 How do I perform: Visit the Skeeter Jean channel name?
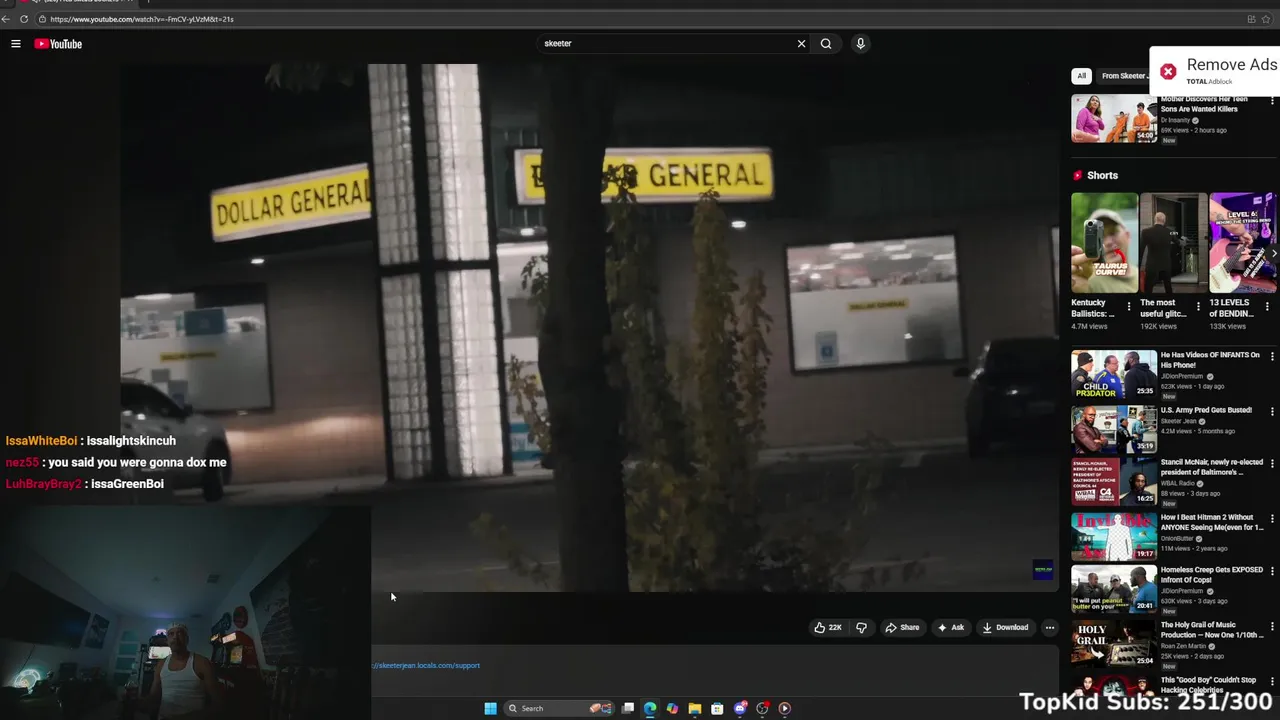pos(1178,421)
